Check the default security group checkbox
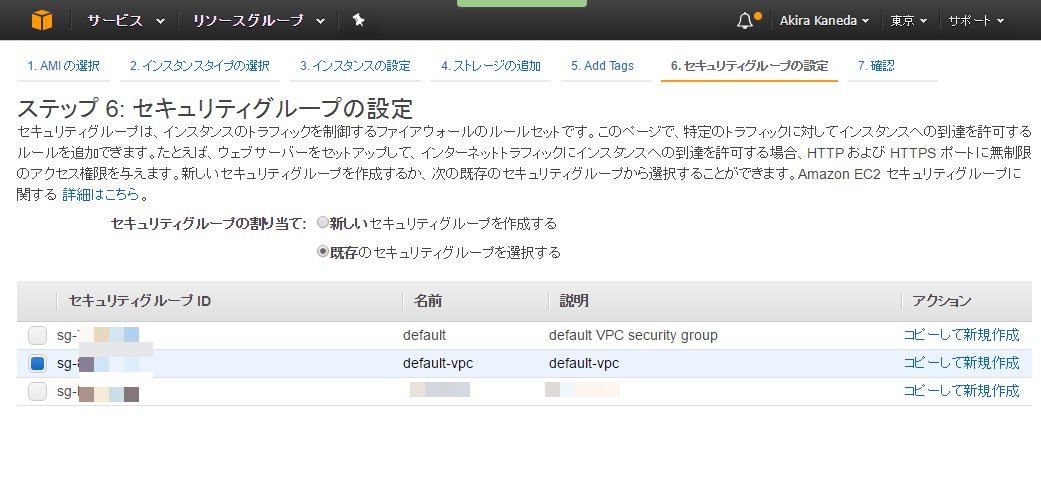 coord(37,335)
